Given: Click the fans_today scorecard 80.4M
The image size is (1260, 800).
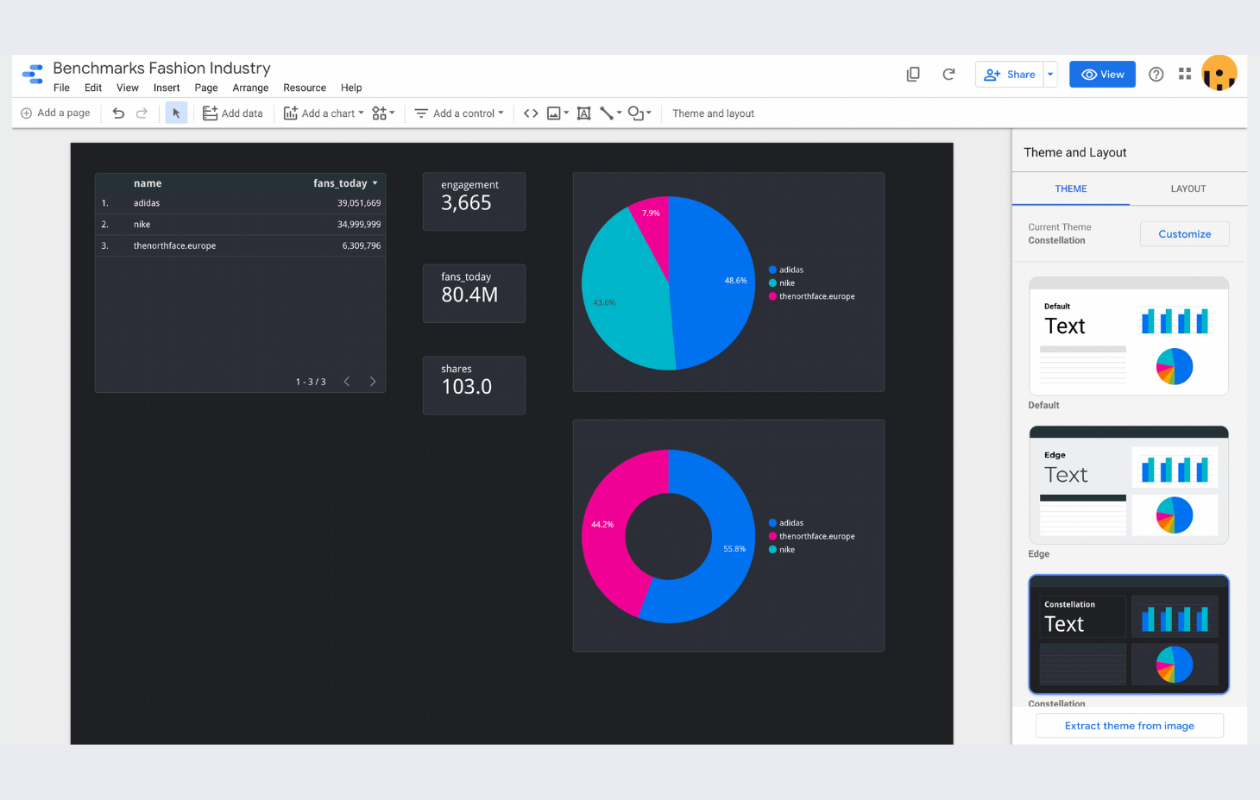Looking at the screenshot, I should pyautogui.click(x=474, y=293).
